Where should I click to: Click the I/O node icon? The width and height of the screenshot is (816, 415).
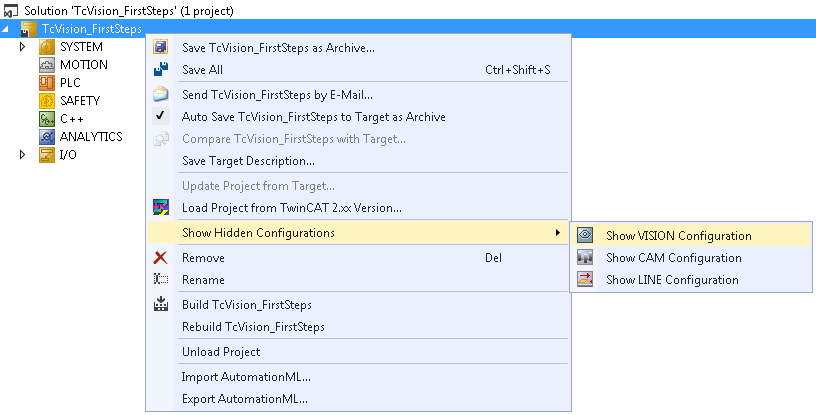pos(47,155)
